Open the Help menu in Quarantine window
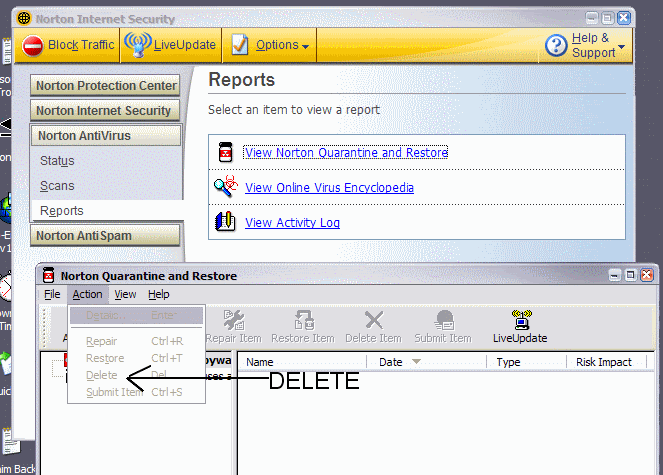Image resolution: width=663 pixels, height=475 pixels. click(159, 294)
